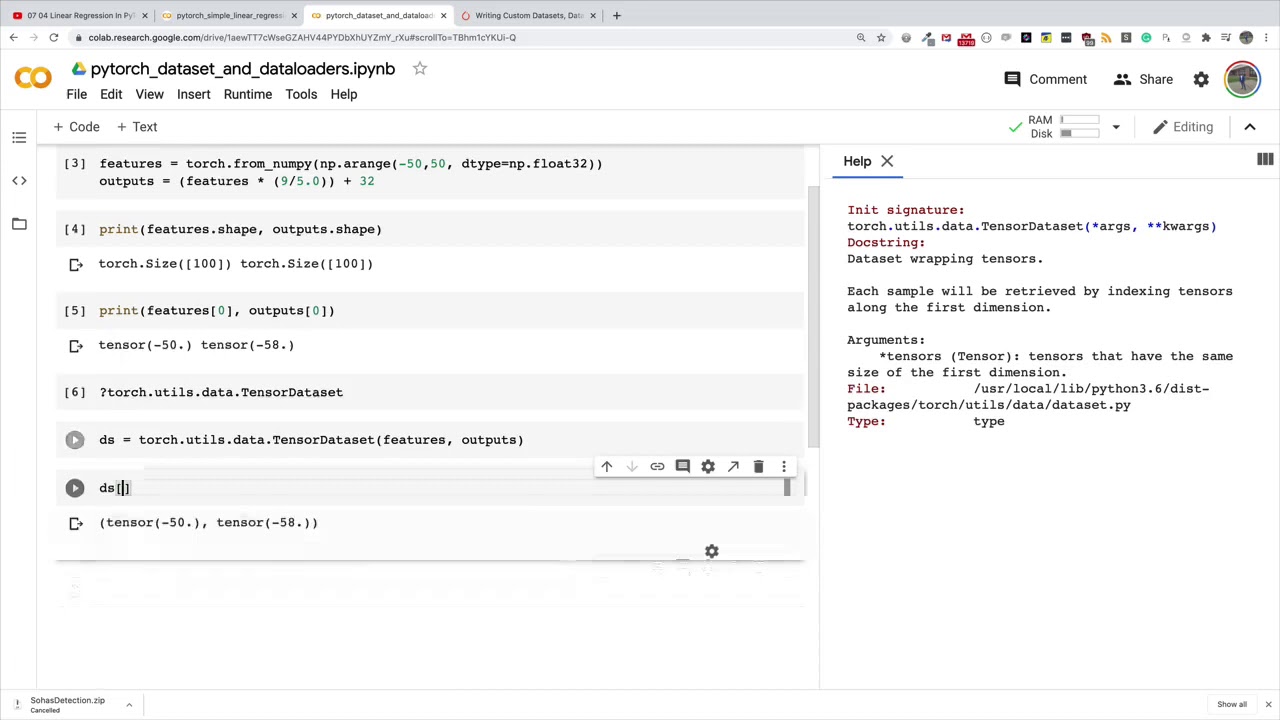Open editor settings gear in cell toolbar
This screenshot has height=720, width=1280.
pyautogui.click(x=708, y=466)
